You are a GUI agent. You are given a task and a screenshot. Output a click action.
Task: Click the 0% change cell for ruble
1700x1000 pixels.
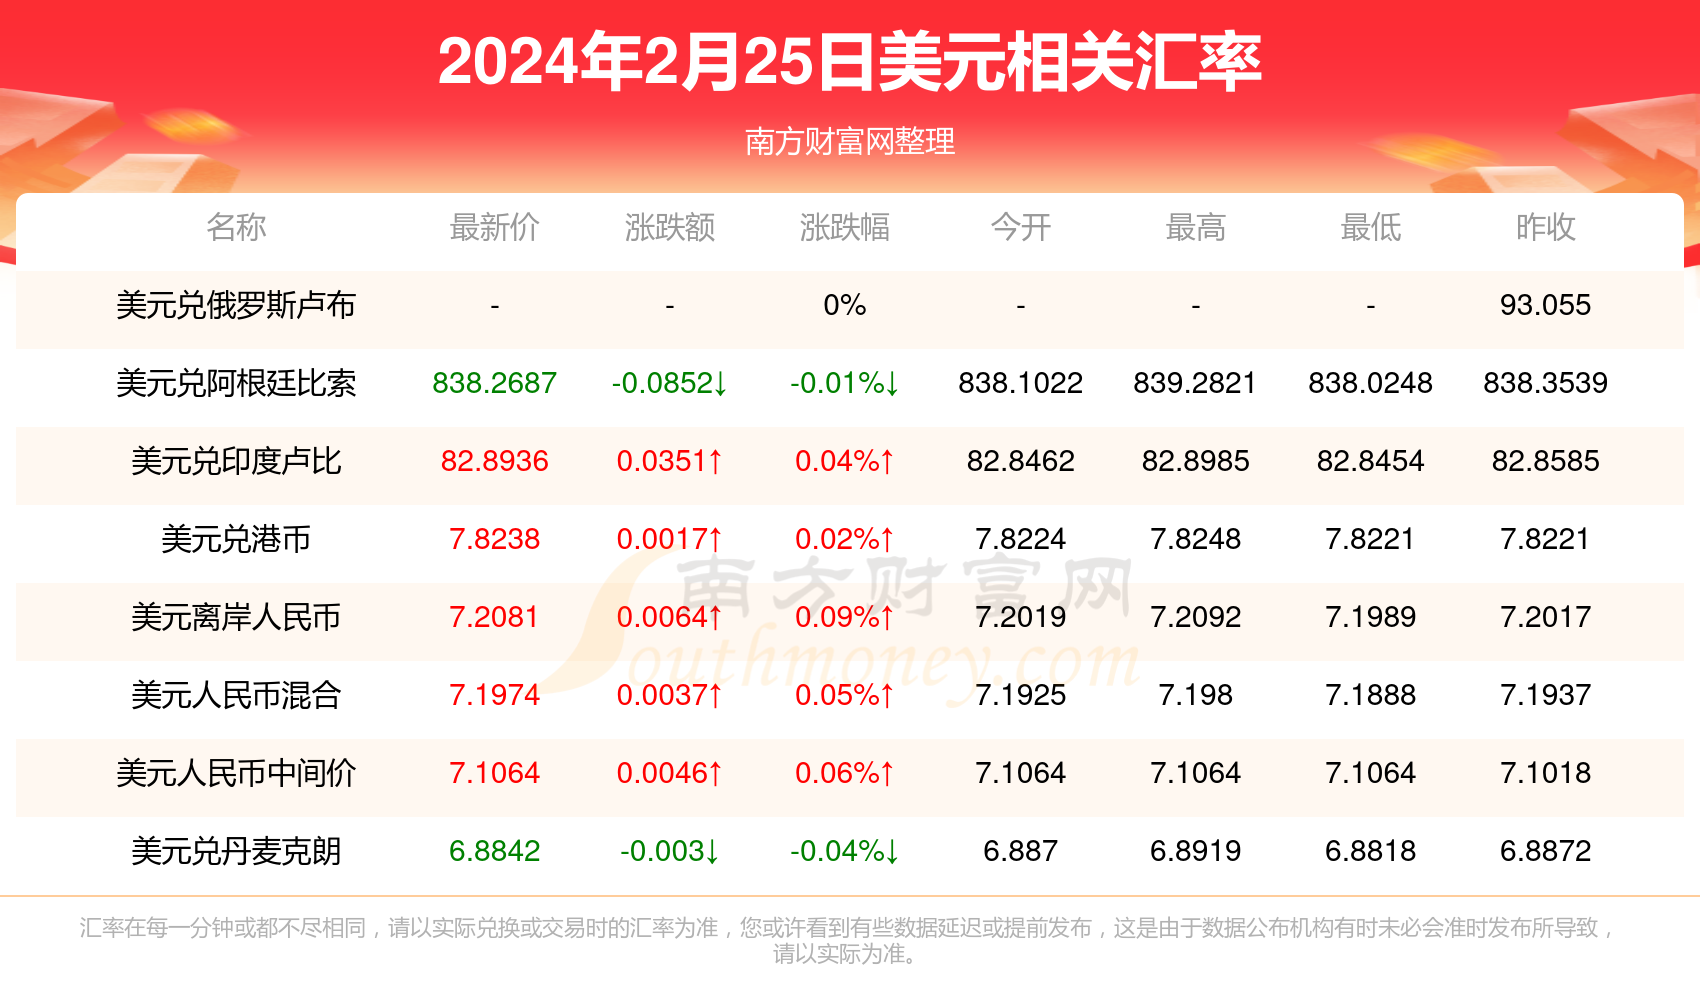[x=845, y=306]
